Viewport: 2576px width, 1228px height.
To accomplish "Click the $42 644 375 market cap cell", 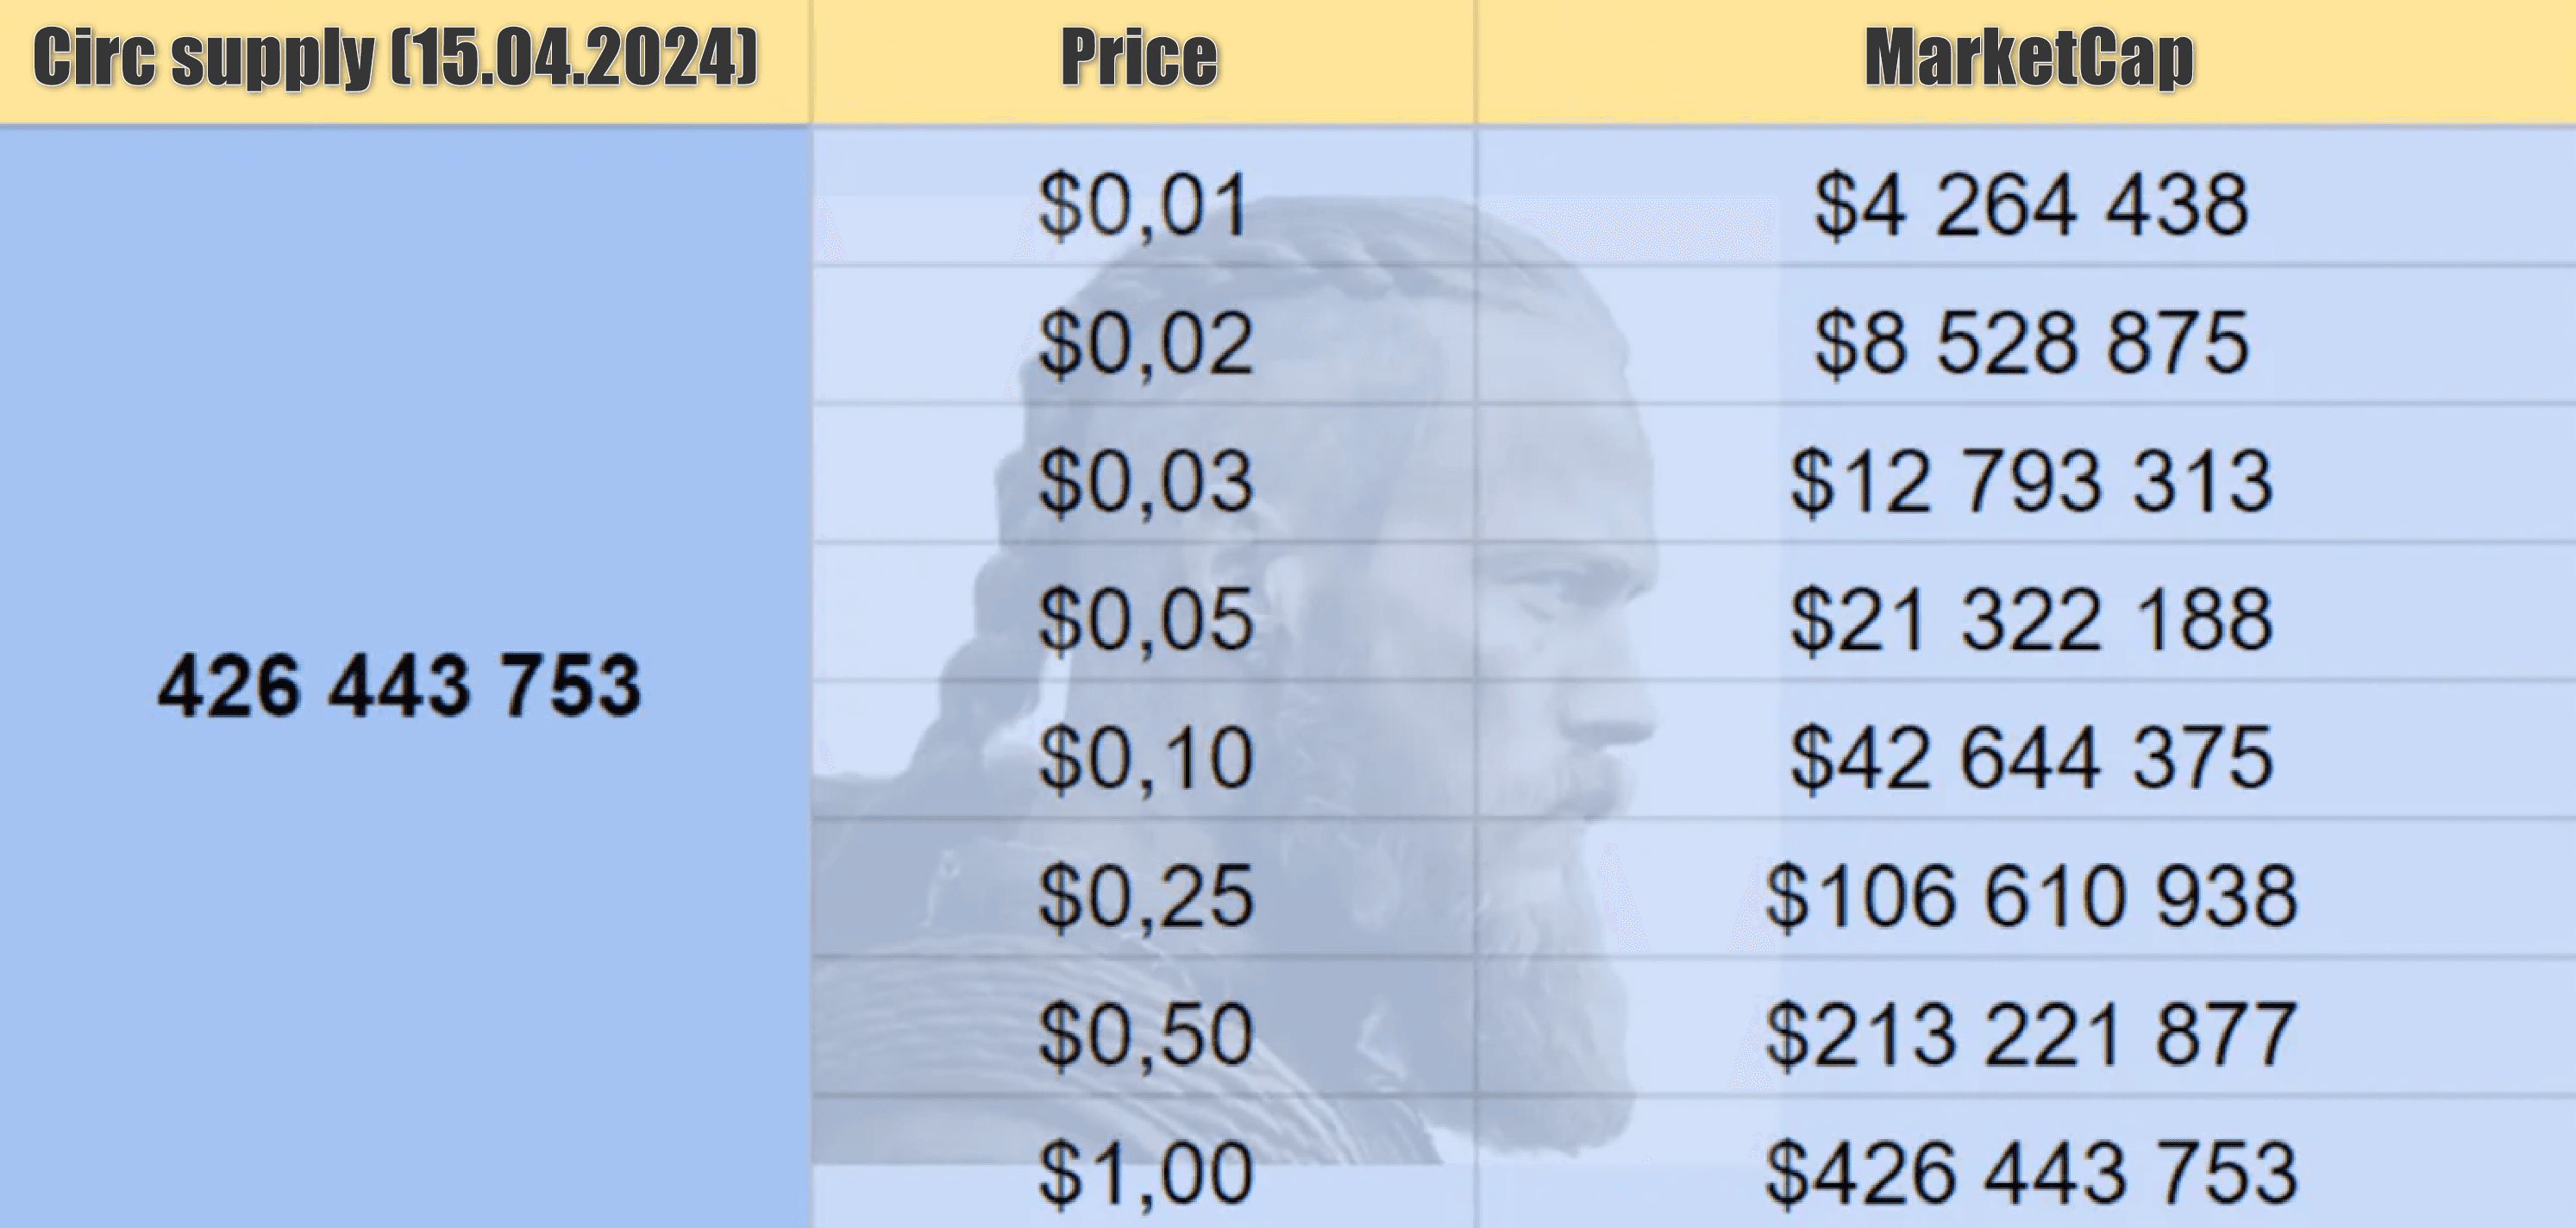I will pyautogui.click(x=2026, y=750).
